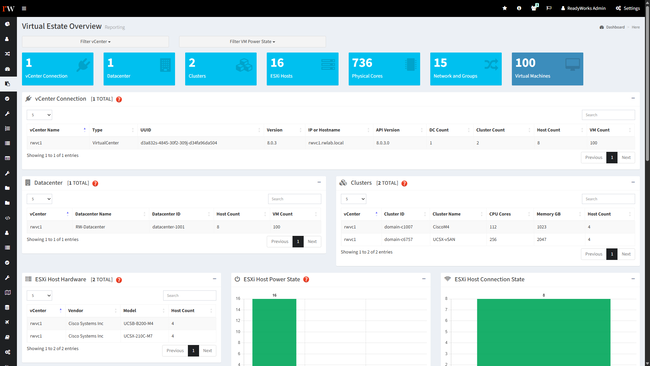
Task: Click the code brackets icon in left sidebar
Action: point(7,218)
